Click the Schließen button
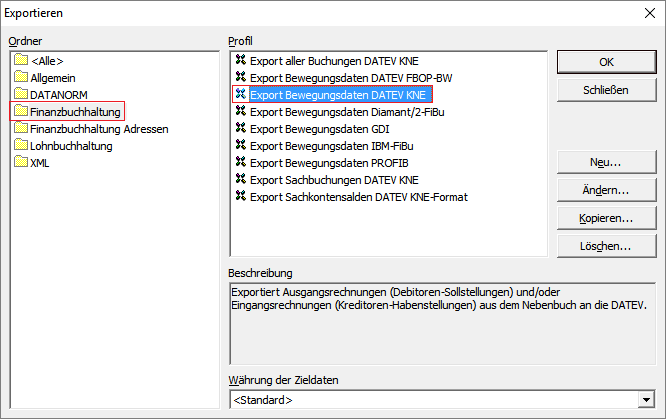Image resolution: width=666 pixels, height=419 pixels. click(x=607, y=90)
